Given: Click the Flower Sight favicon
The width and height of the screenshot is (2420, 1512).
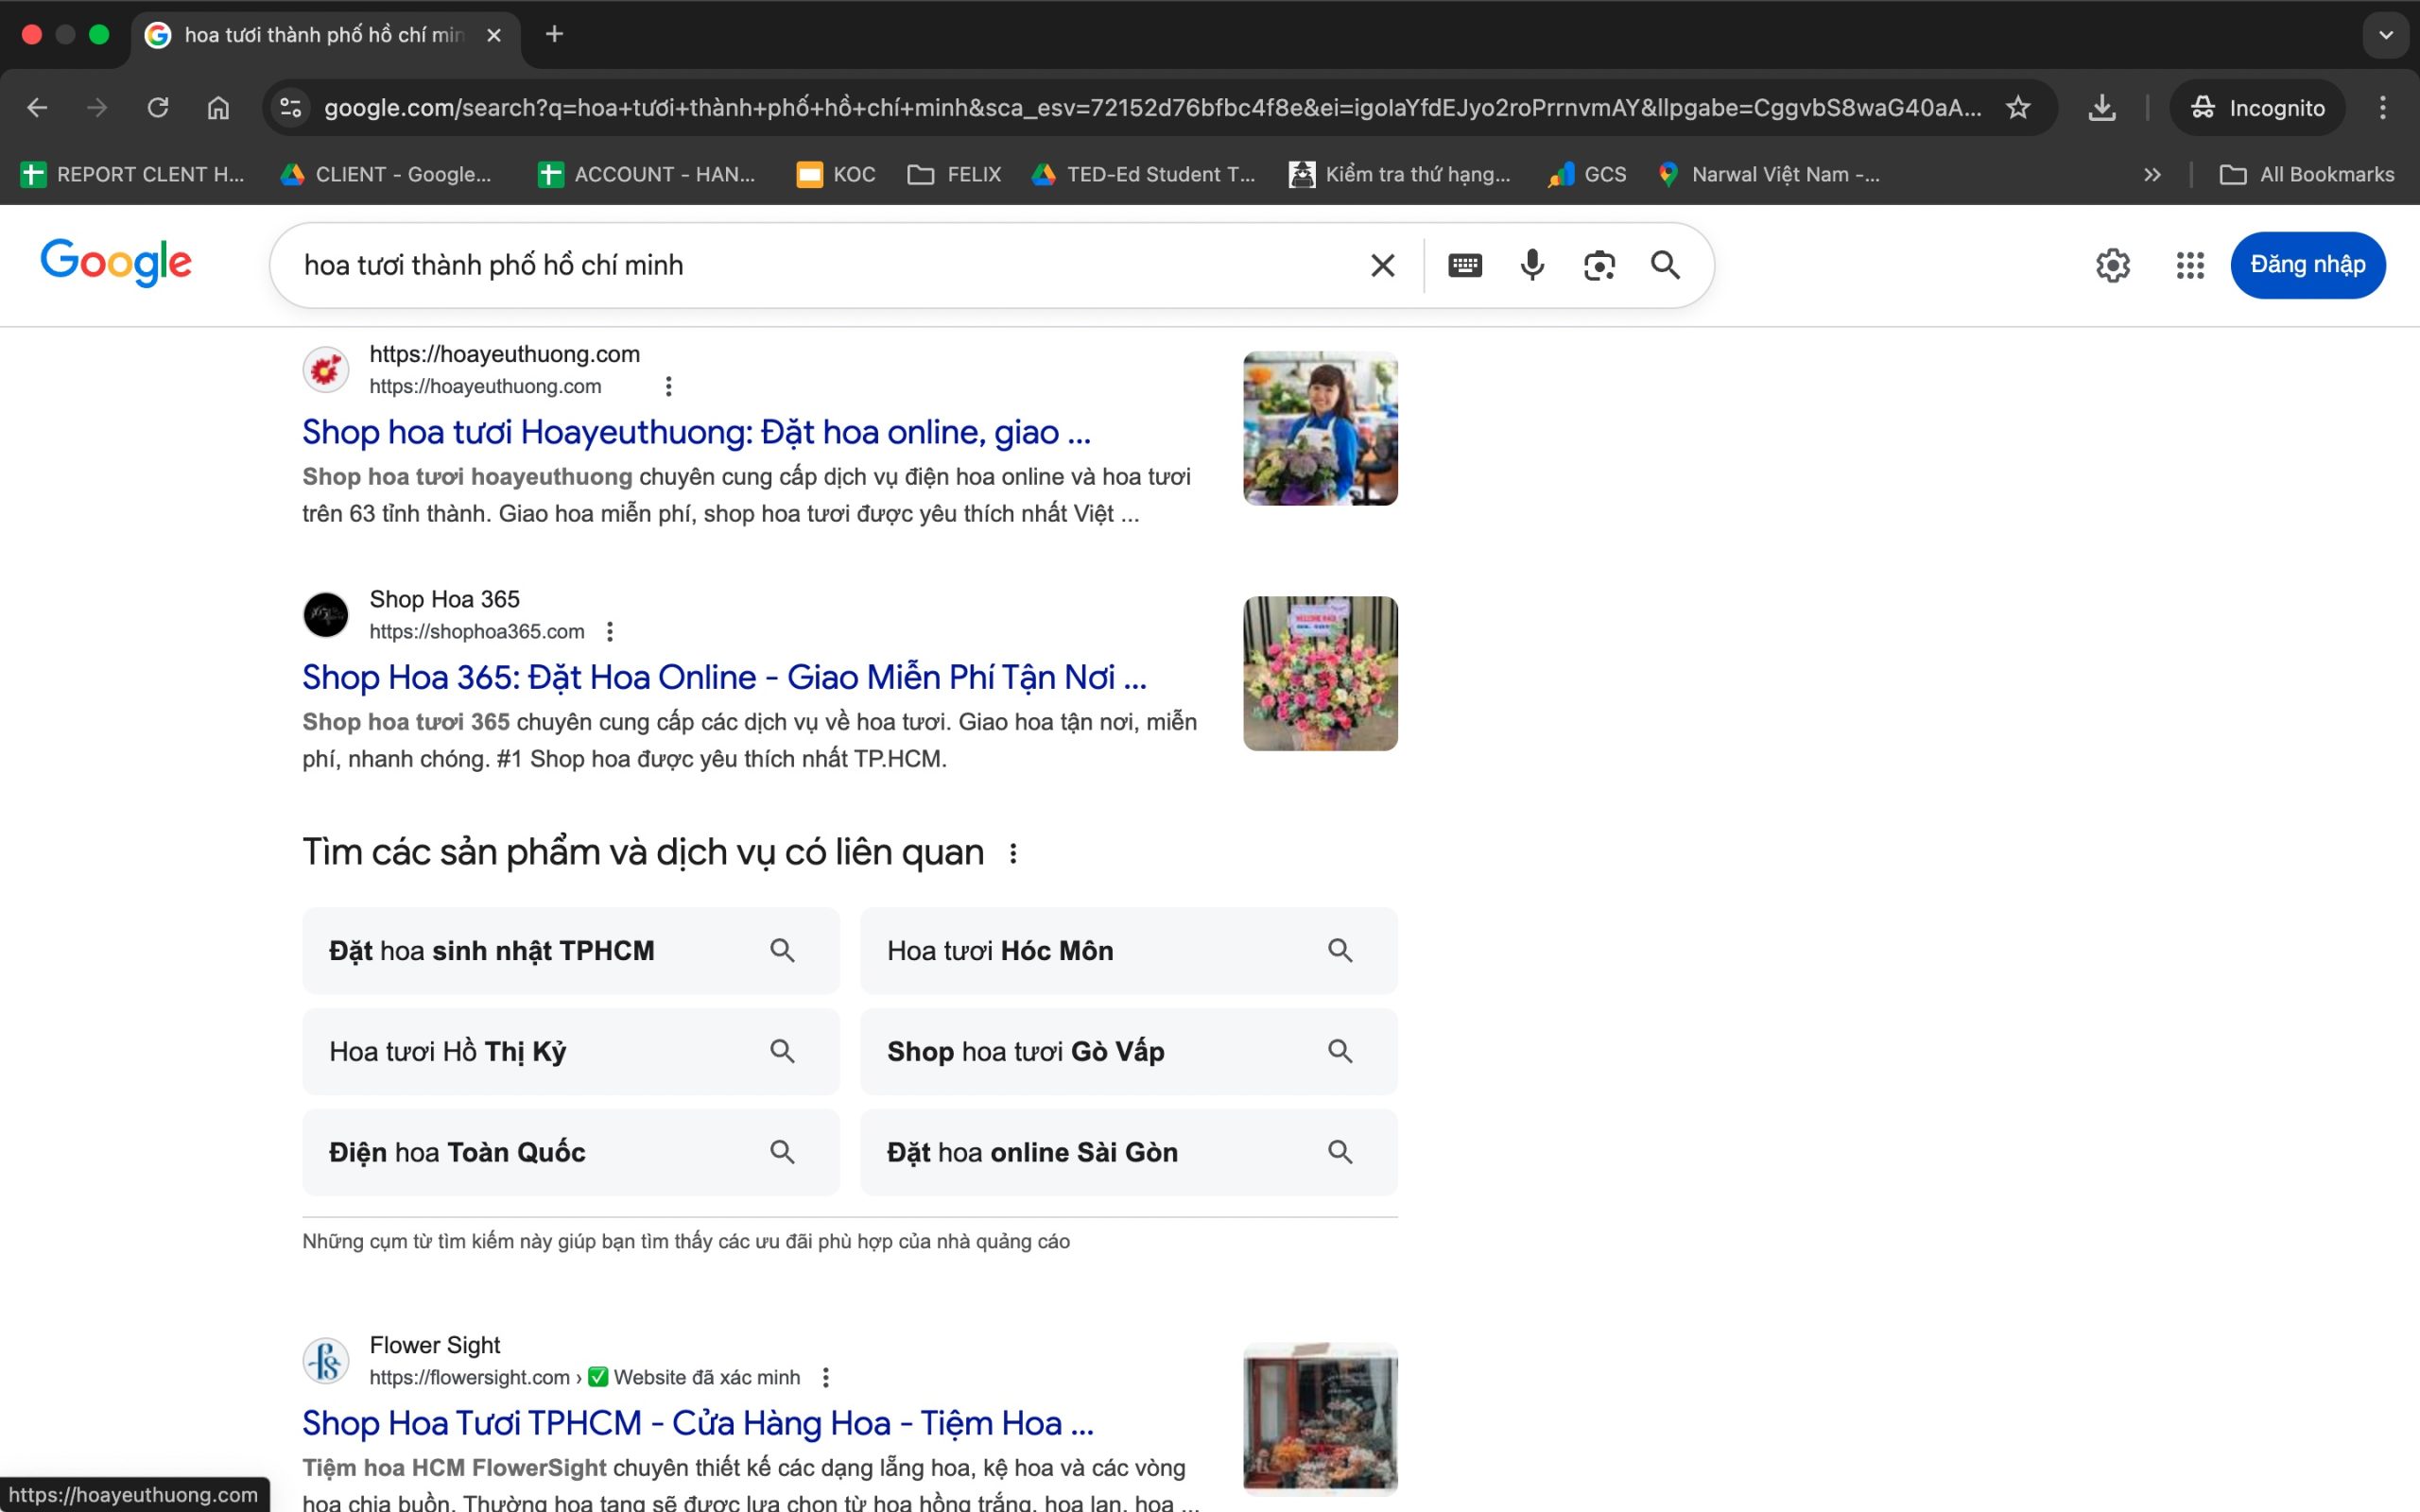Looking at the screenshot, I should (326, 1361).
